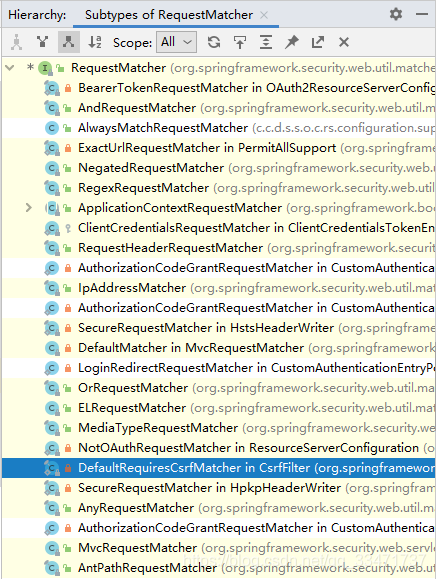Expand the ApplicationContextRequestMatcher node
This screenshot has height=579, width=436.
28,208
